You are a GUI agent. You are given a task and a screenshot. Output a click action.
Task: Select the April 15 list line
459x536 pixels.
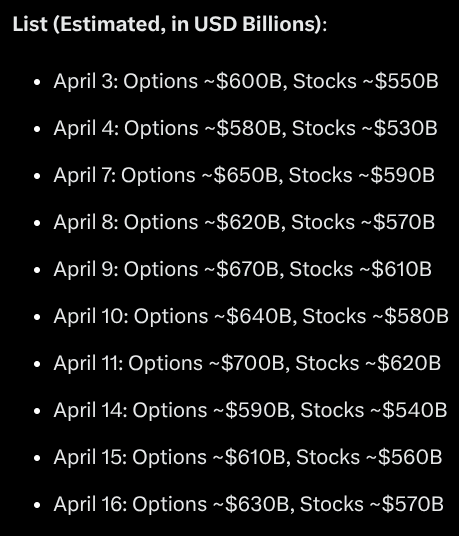click(248, 457)
